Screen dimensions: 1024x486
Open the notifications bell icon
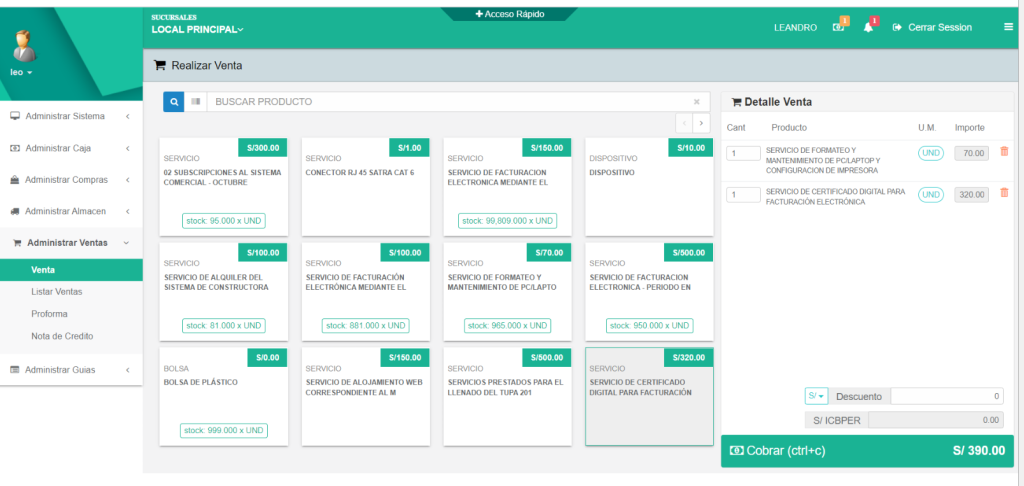tap(868, 27)
